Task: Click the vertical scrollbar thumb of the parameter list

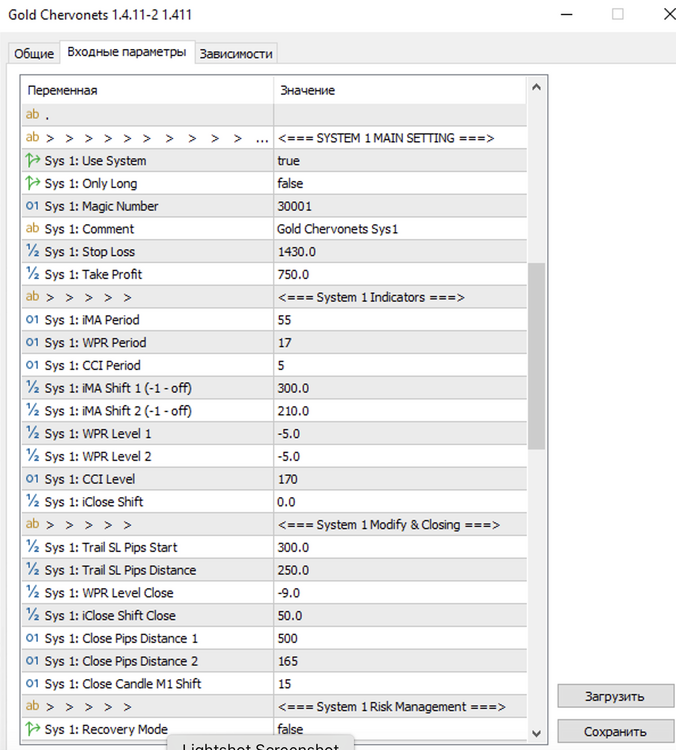Action: (536, 356)
